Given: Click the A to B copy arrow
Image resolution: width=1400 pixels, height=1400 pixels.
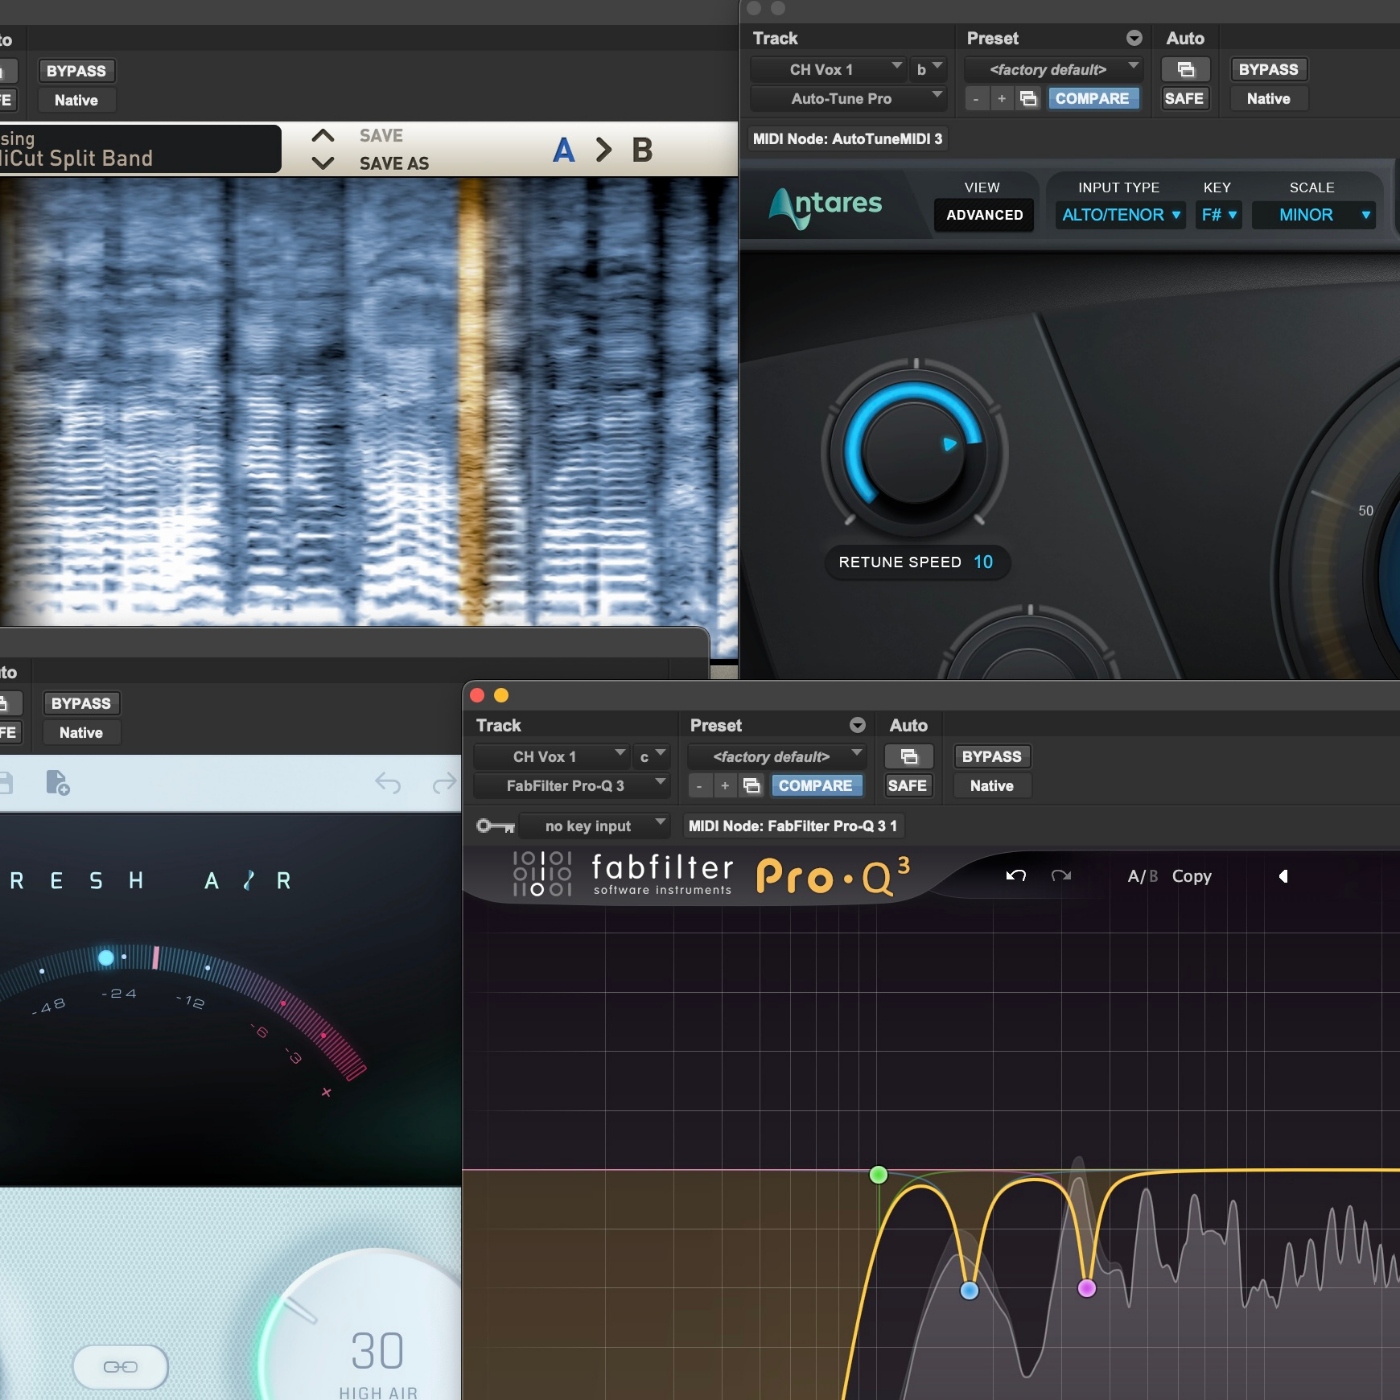Looking at the screenshot, I should [603, 150].
